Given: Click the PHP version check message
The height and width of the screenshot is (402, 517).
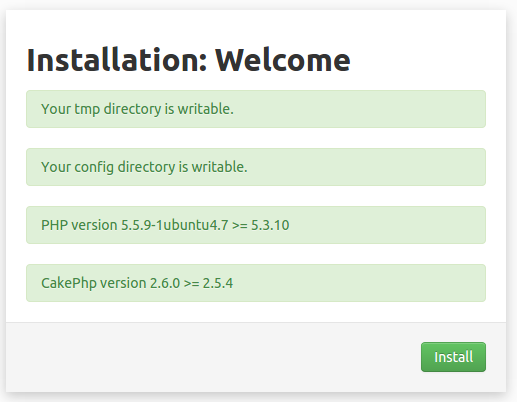Looking at the screenshot, I should coord(256,225).
